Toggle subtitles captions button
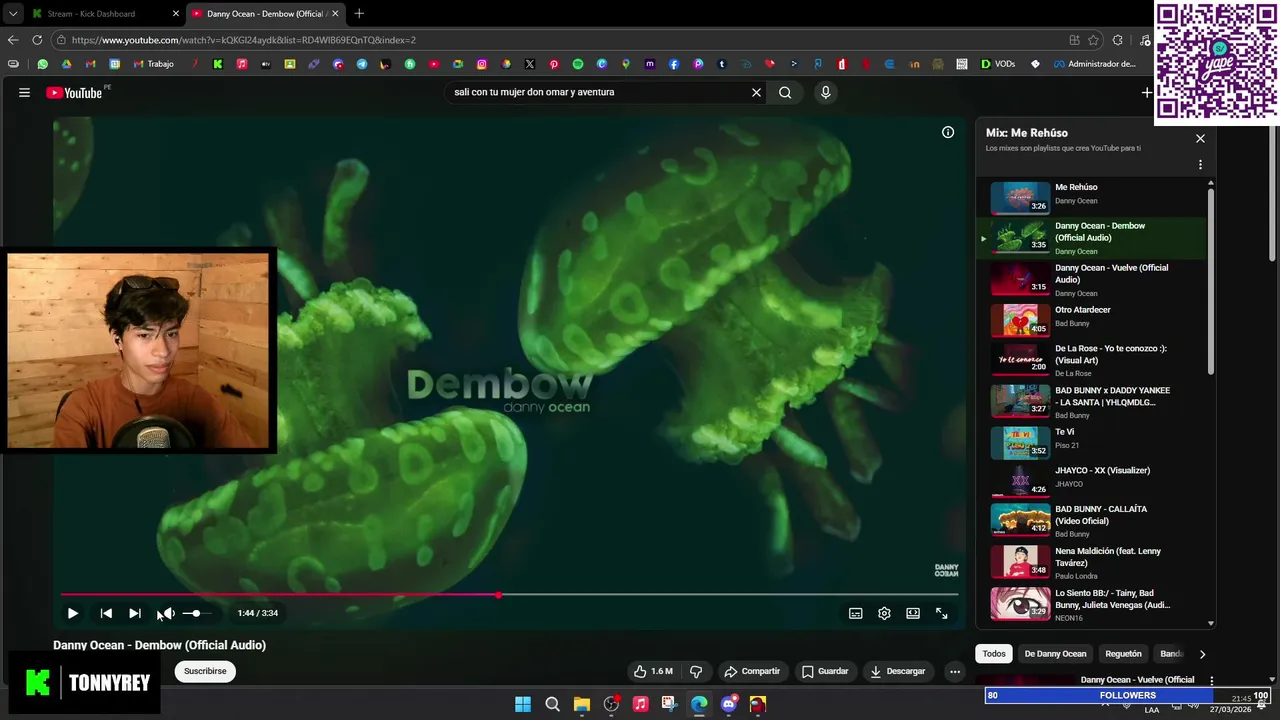 pos(855,613)
